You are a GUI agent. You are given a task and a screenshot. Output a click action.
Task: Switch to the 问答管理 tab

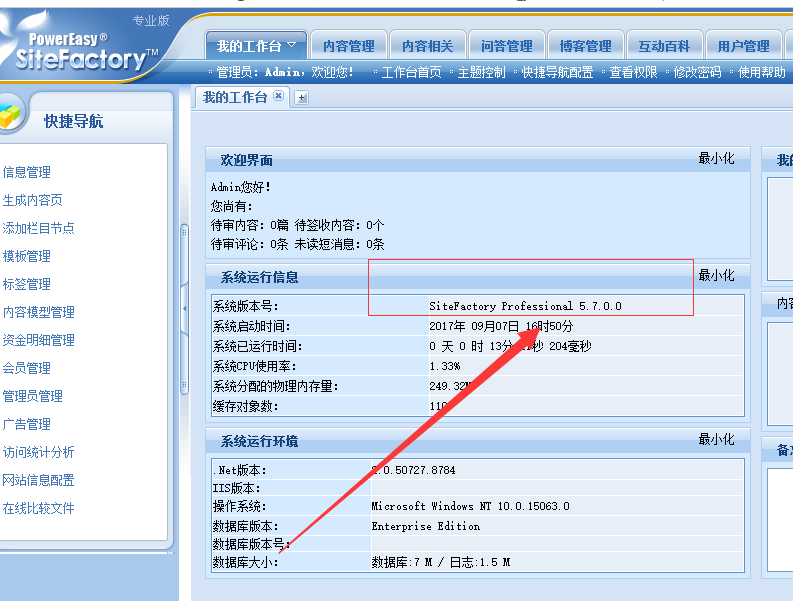(507, 46)
